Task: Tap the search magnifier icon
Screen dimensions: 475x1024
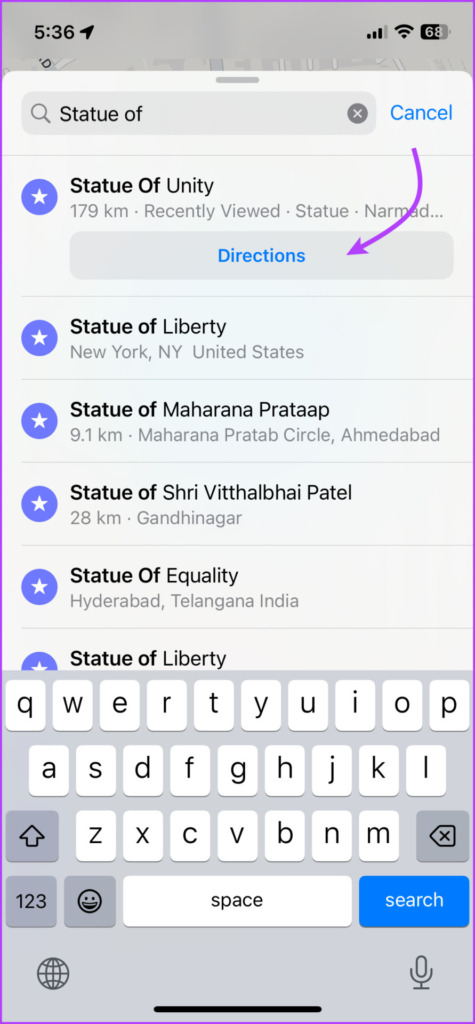Action: 41,114
